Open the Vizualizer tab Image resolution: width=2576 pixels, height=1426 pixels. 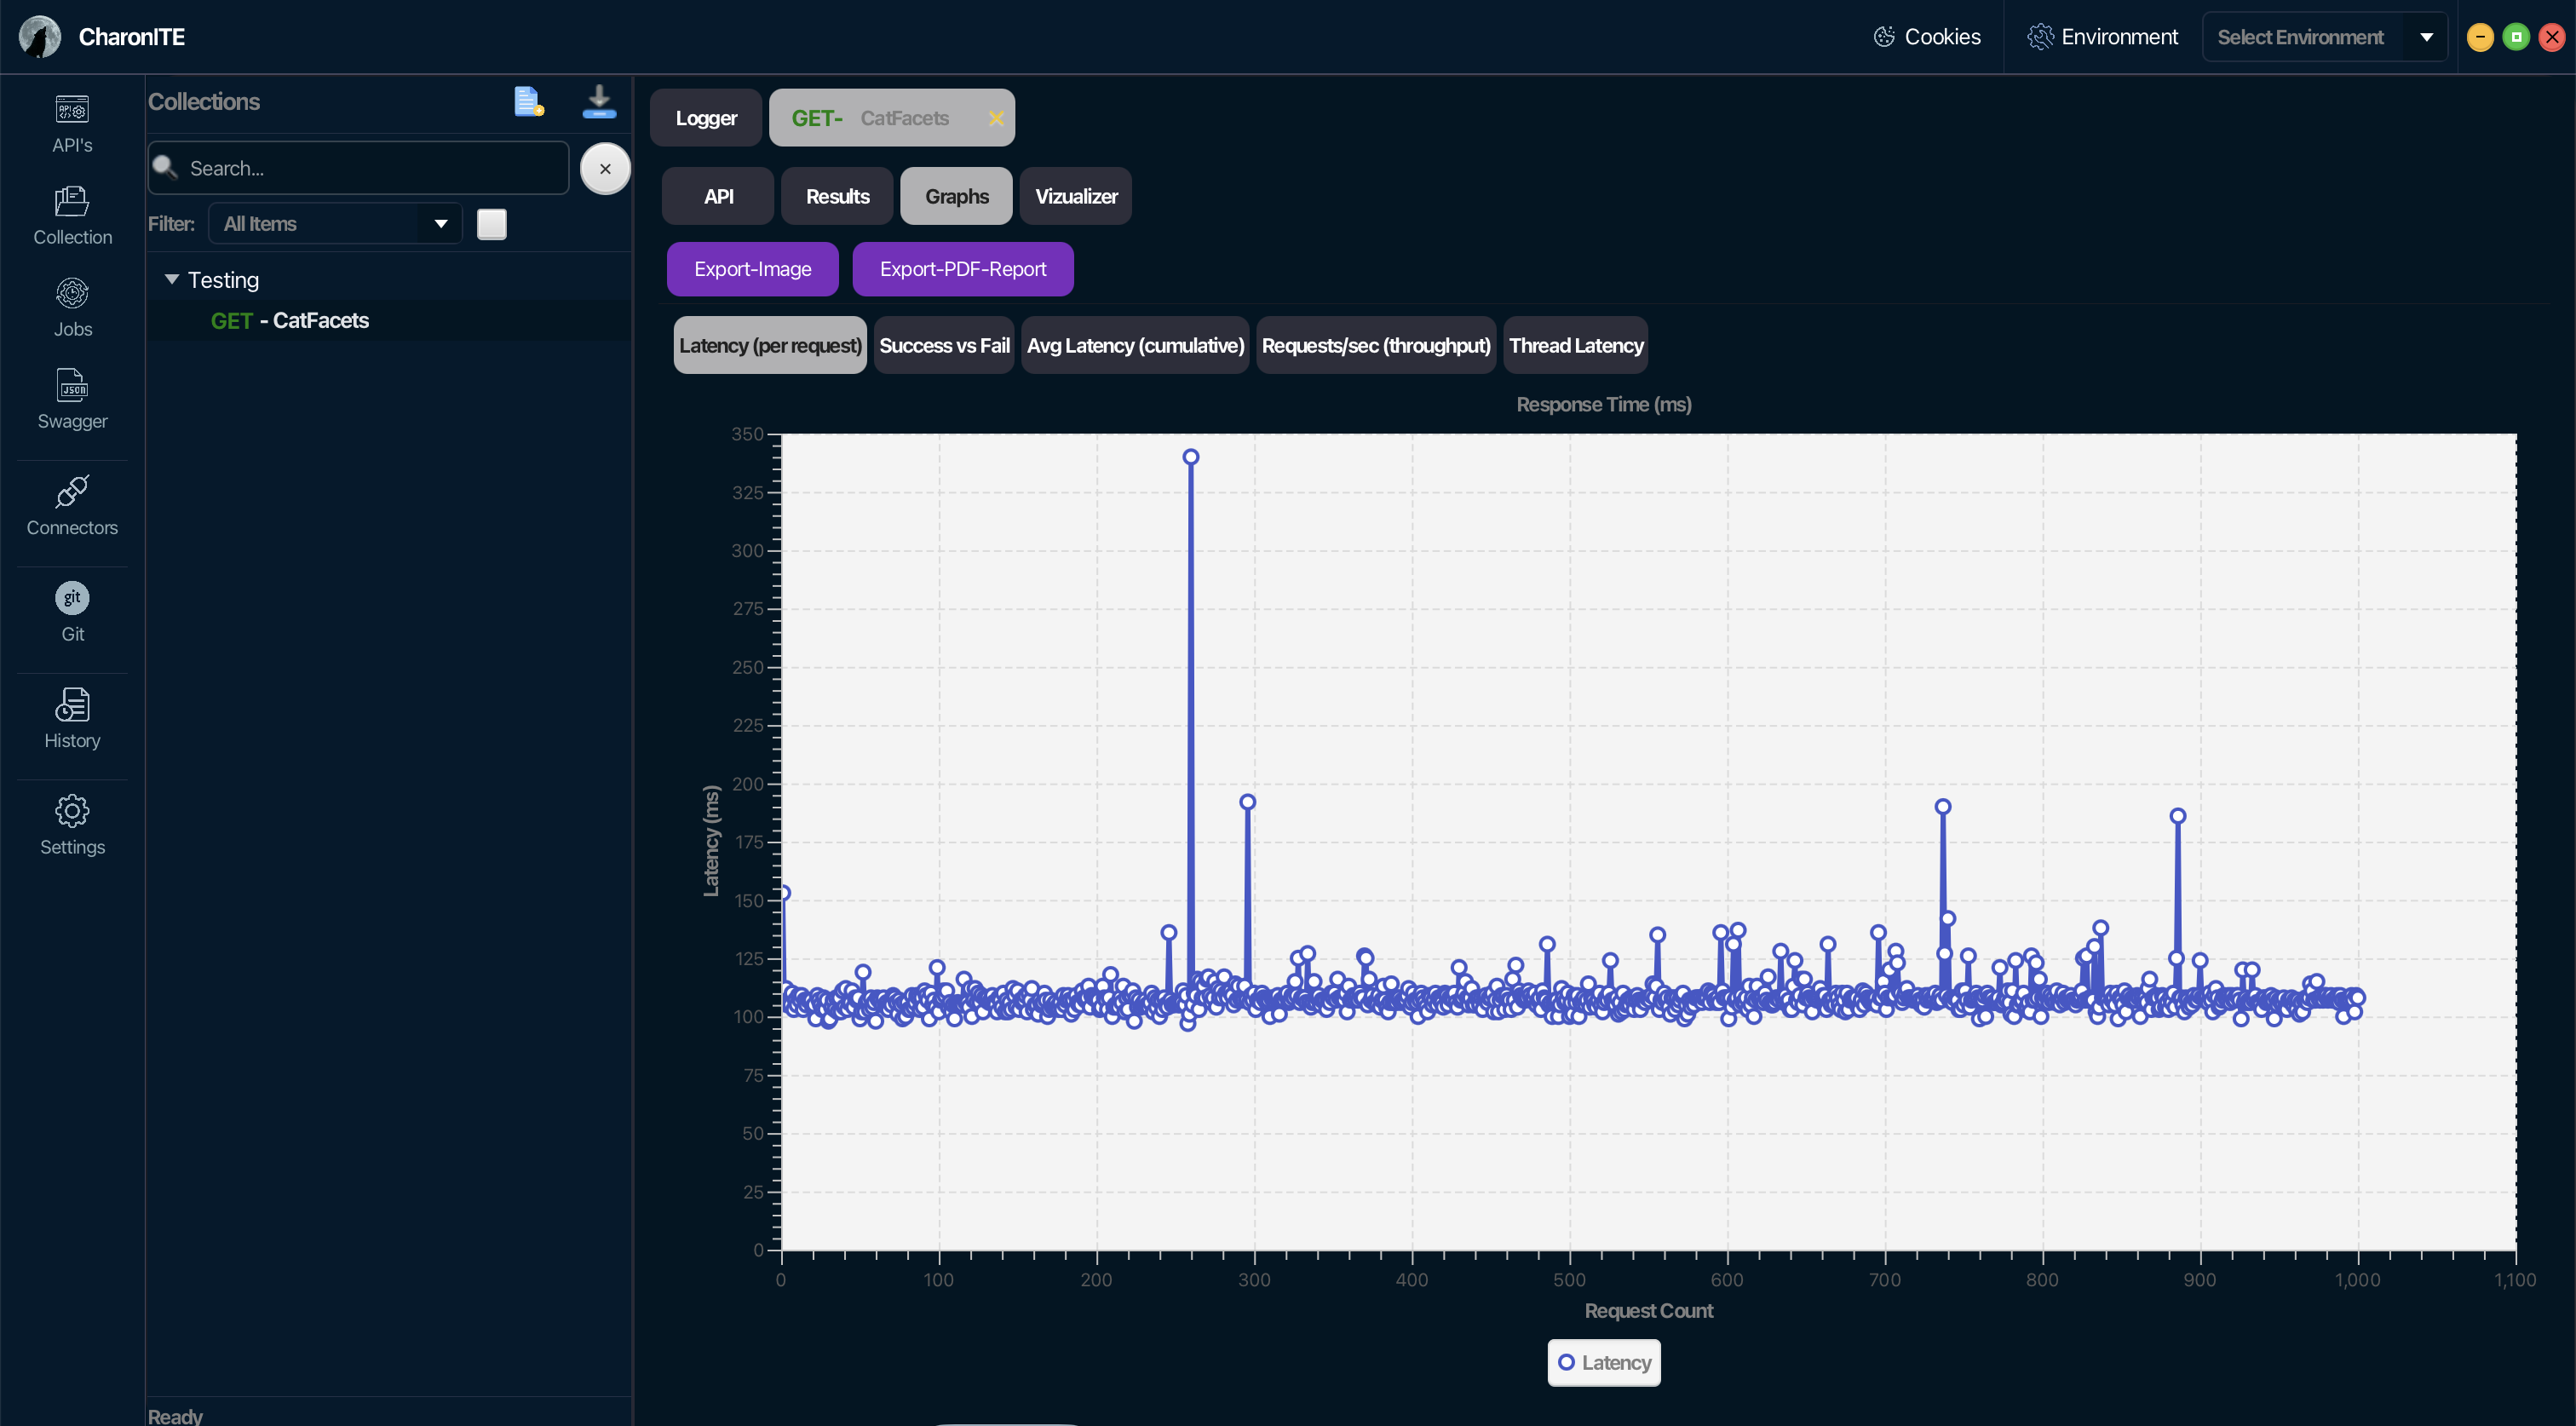1076,196
